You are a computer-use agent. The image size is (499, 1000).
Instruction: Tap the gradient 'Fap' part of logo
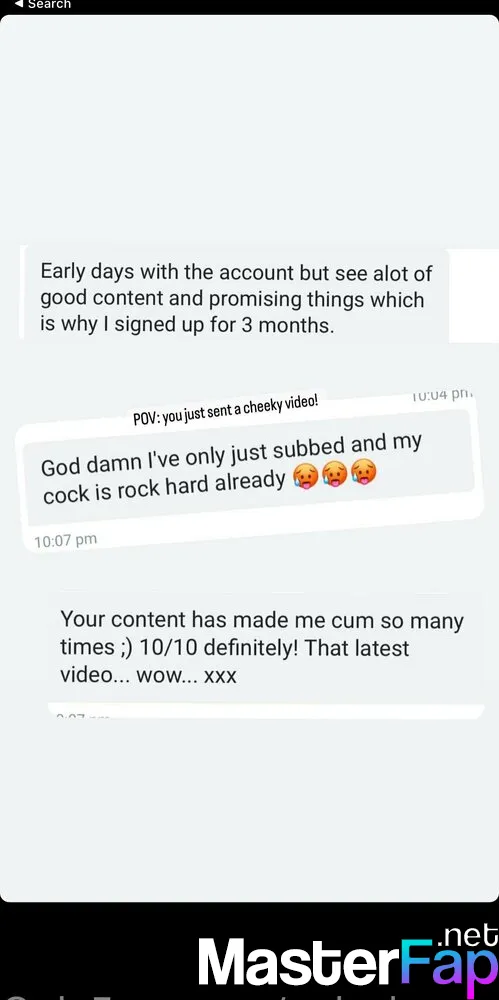449,964
